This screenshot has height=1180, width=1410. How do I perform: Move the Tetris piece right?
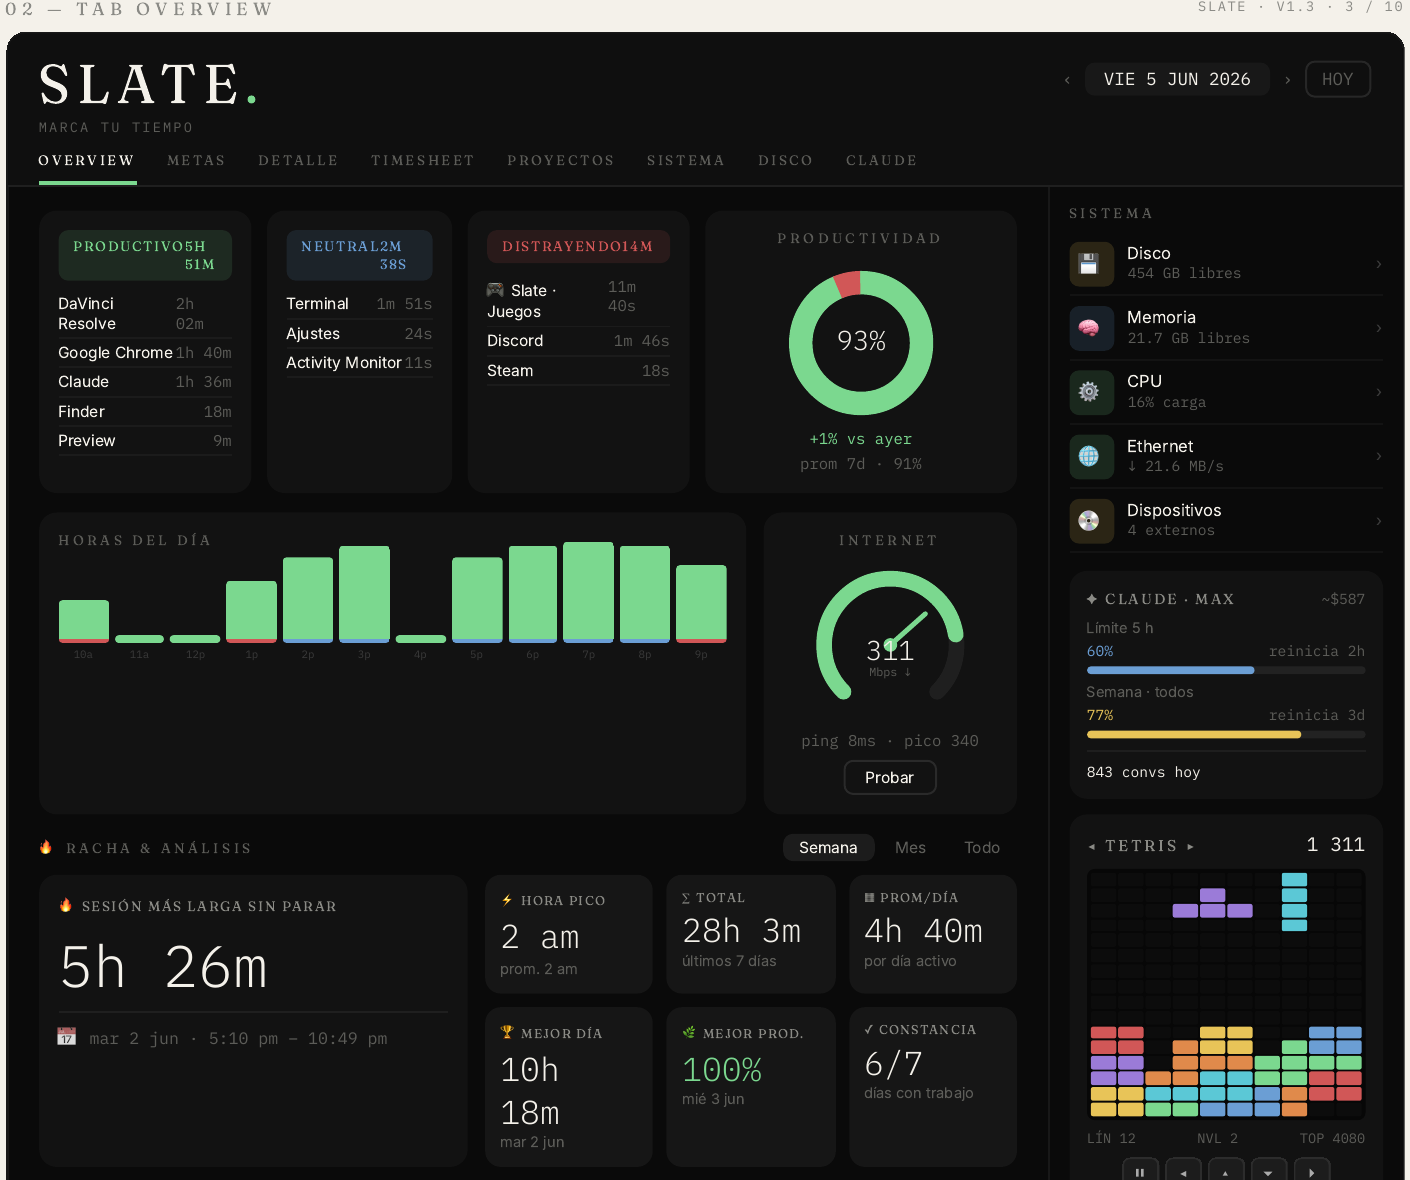click(1312, 1172)
